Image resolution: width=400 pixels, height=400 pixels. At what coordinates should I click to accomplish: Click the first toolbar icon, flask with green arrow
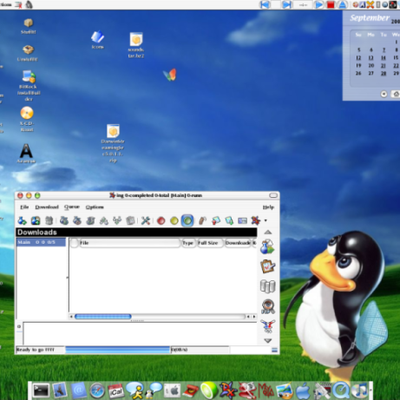pos(22,220)
